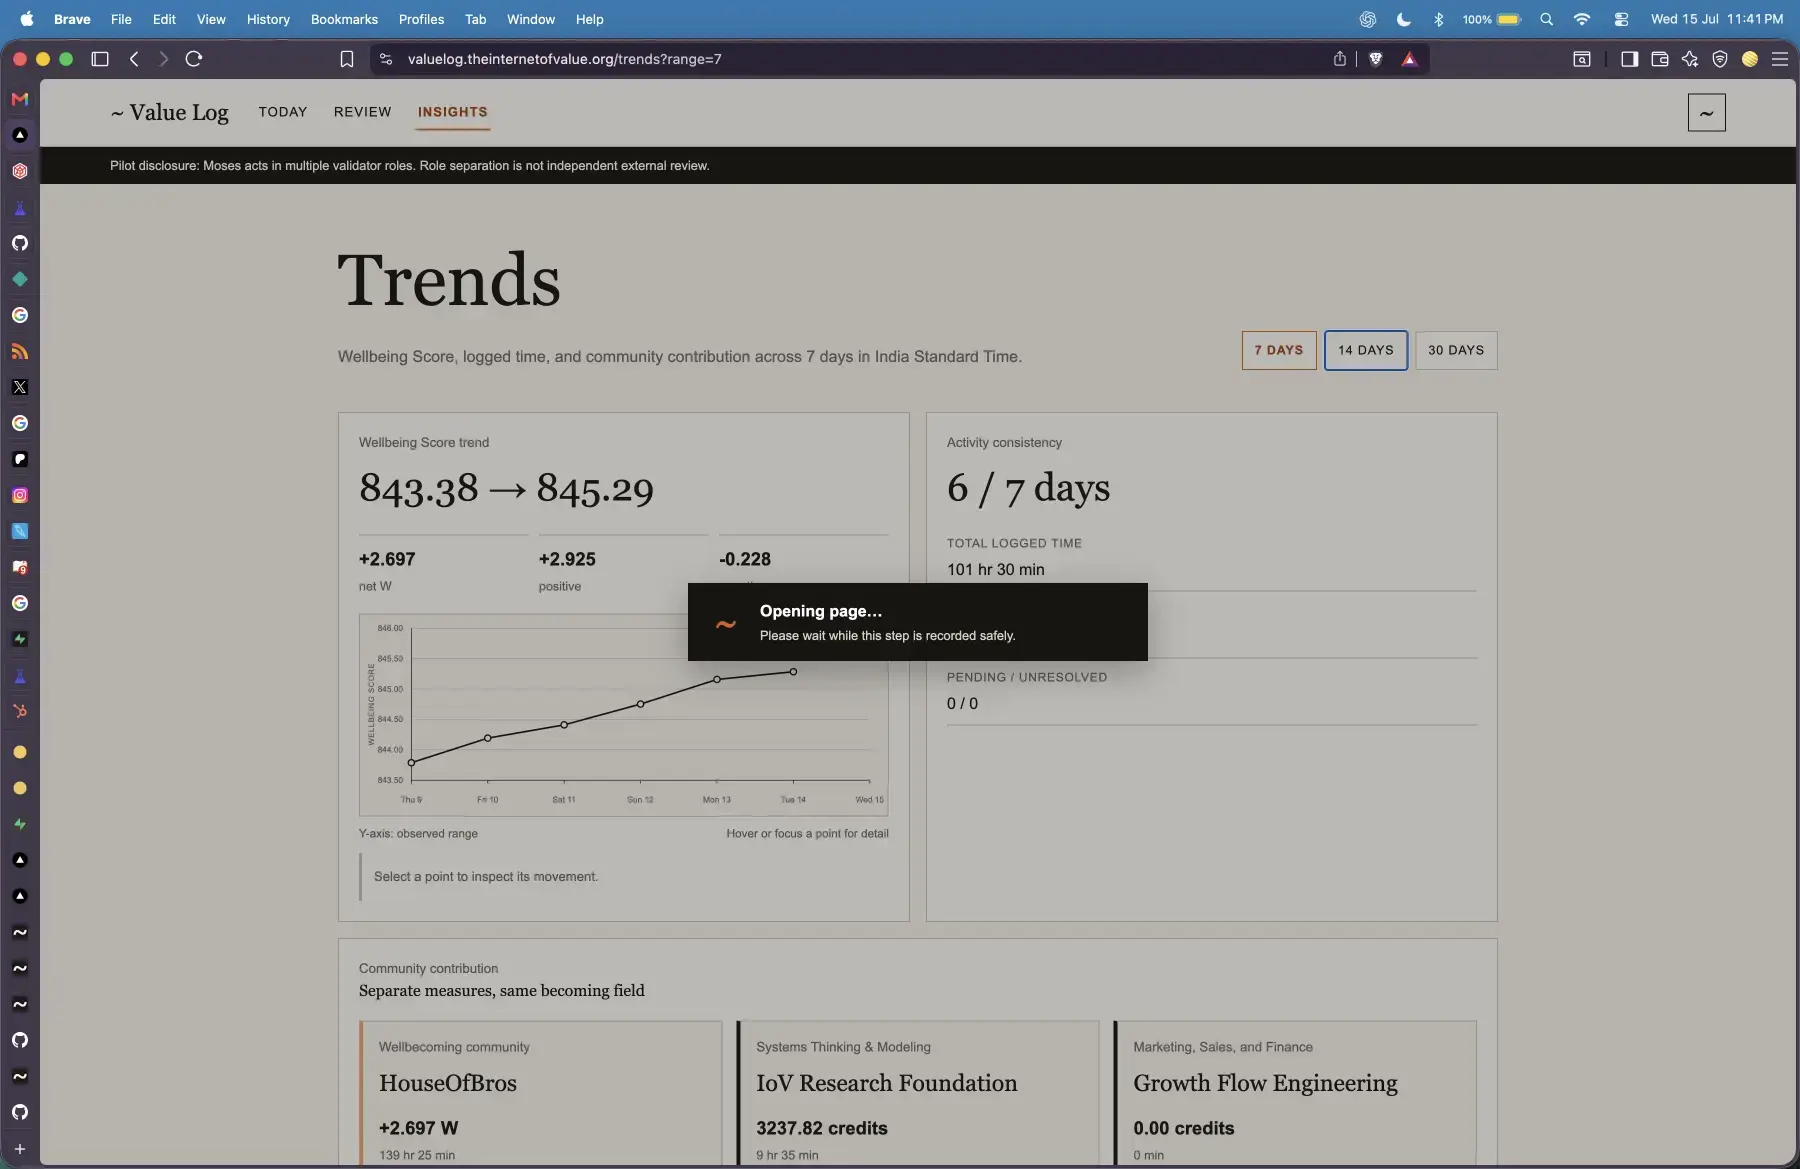This screenshot has width=1800, height=1169.
Task: Click the Brave Shields lion icon
Action: pyautogui.click(x=1376, y=59)
